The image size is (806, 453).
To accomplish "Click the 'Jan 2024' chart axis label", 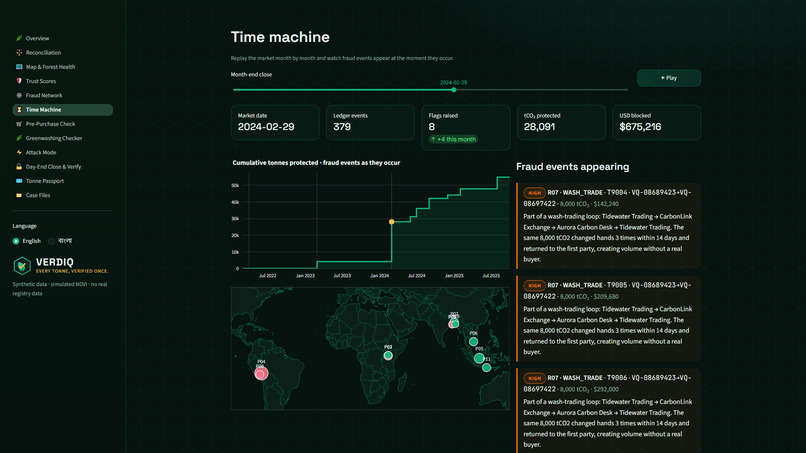I will [x=379, y=276].
